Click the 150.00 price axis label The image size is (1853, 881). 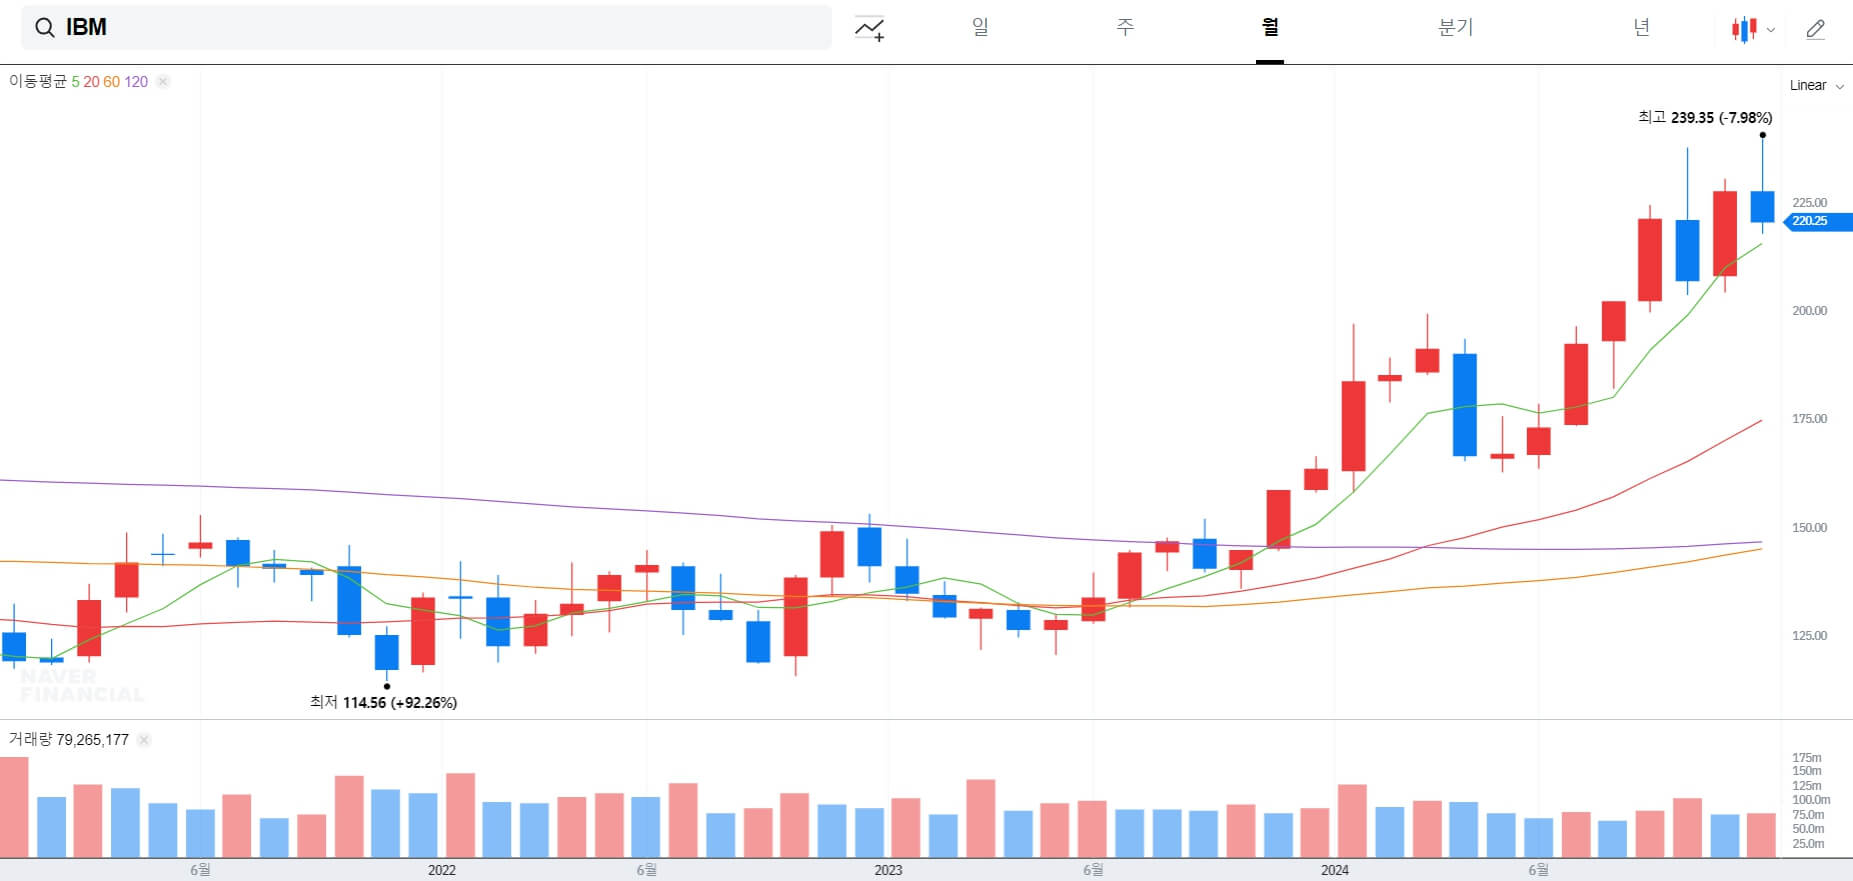[x=1809, y=528]
